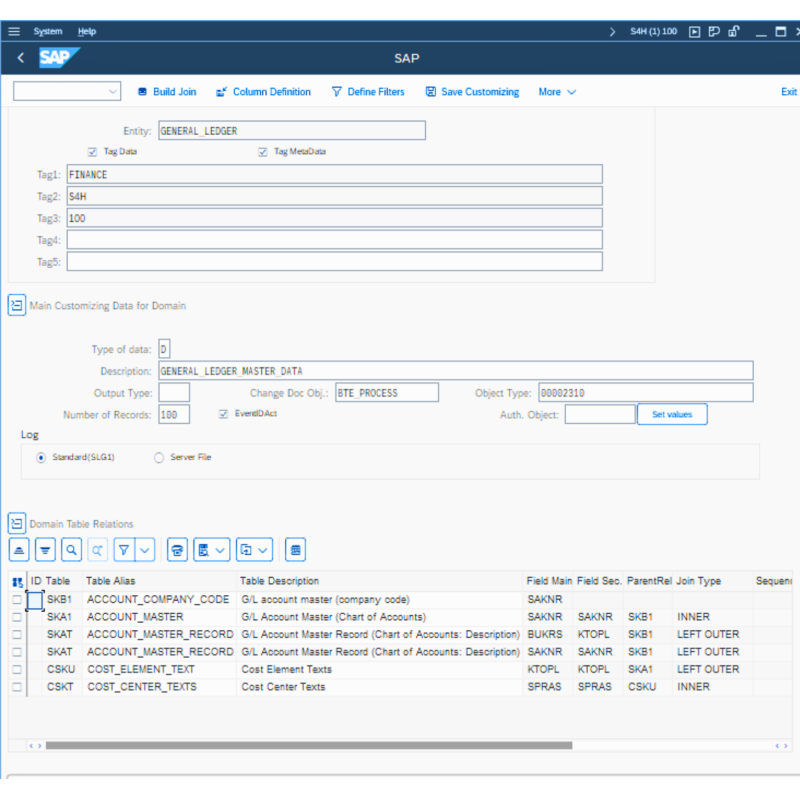
Task: Disable the EventIDAct checkbox
Action: coord(222,413)
